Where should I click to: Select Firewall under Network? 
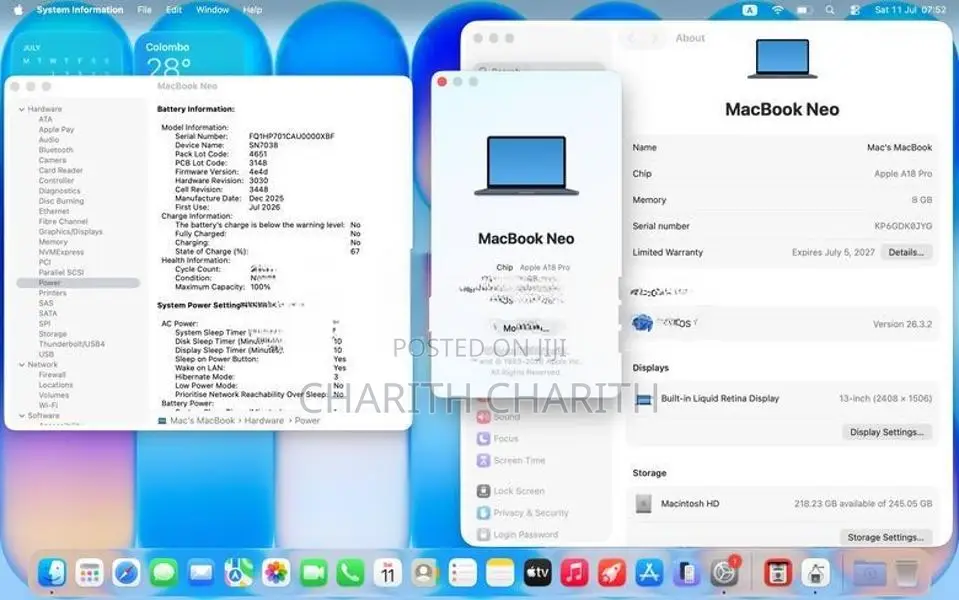tap(52, 375)
